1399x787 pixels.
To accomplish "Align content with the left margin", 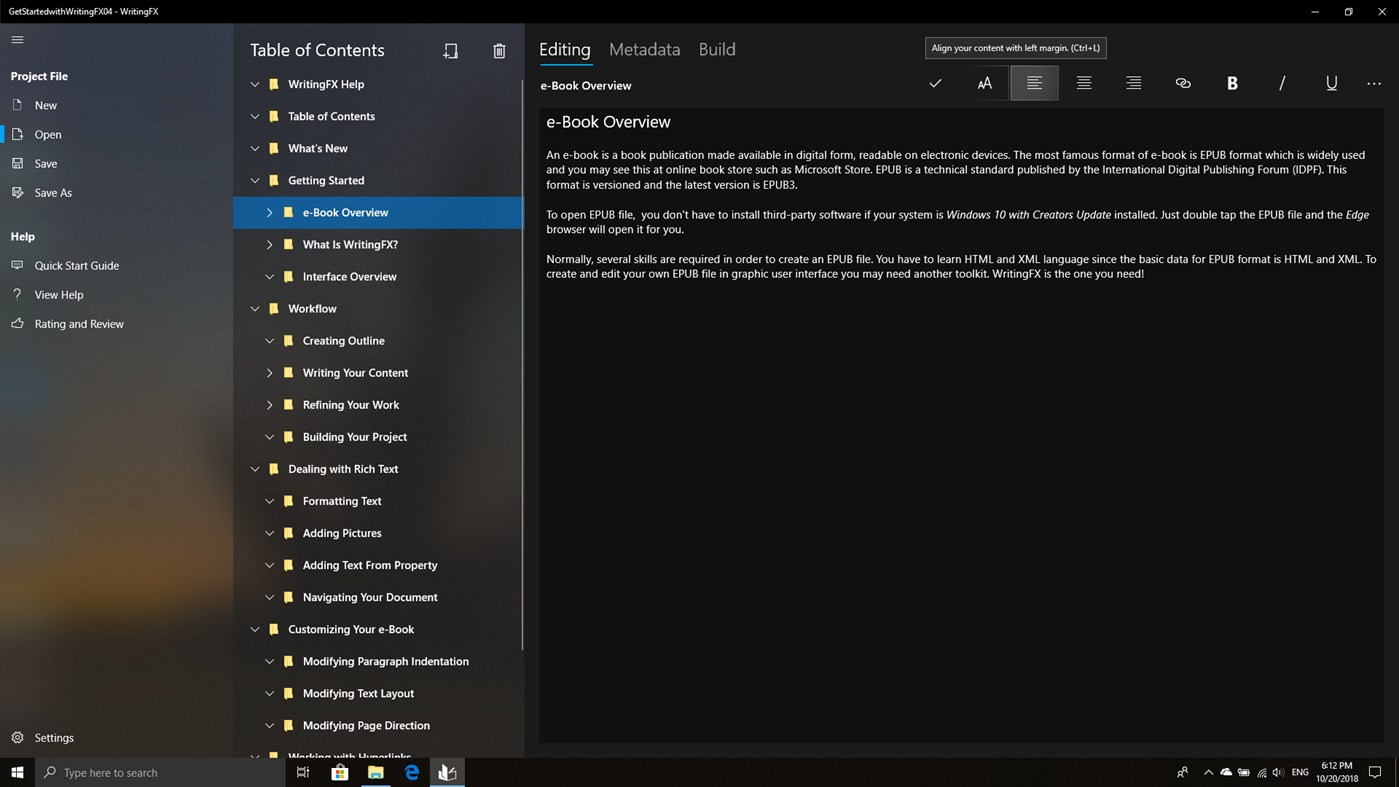I will coord(1034,83).
